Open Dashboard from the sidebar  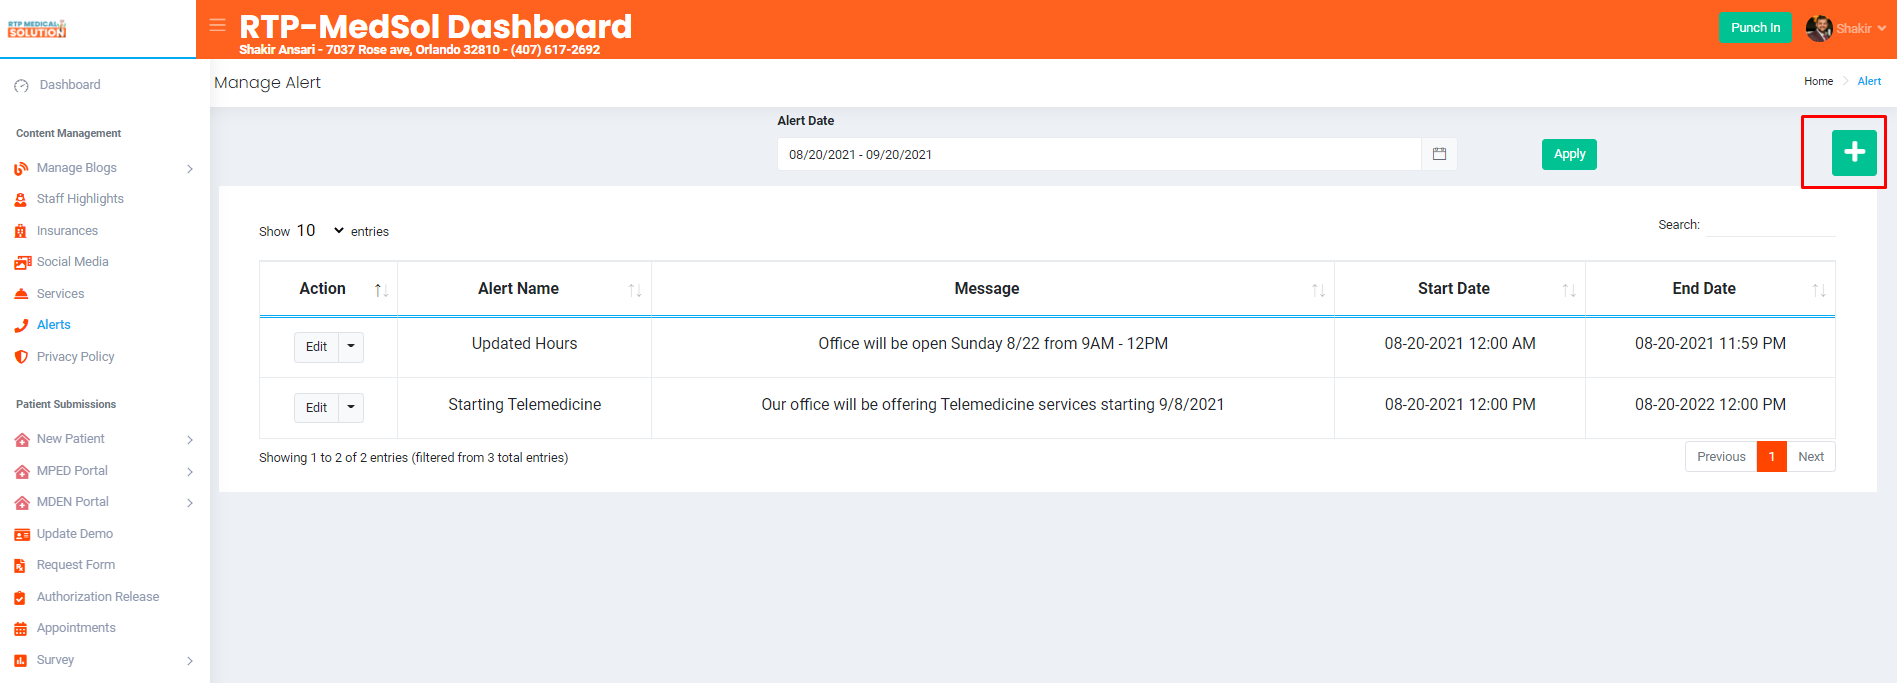[70, 85]
